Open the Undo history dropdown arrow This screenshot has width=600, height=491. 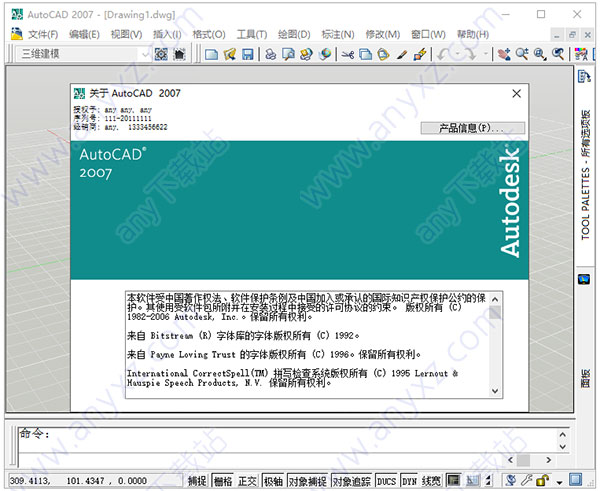coord(457,54)
